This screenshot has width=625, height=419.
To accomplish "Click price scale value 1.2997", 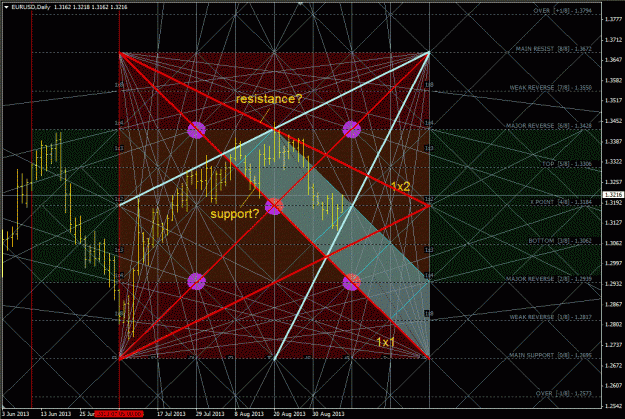I will [x=613, y=263].
